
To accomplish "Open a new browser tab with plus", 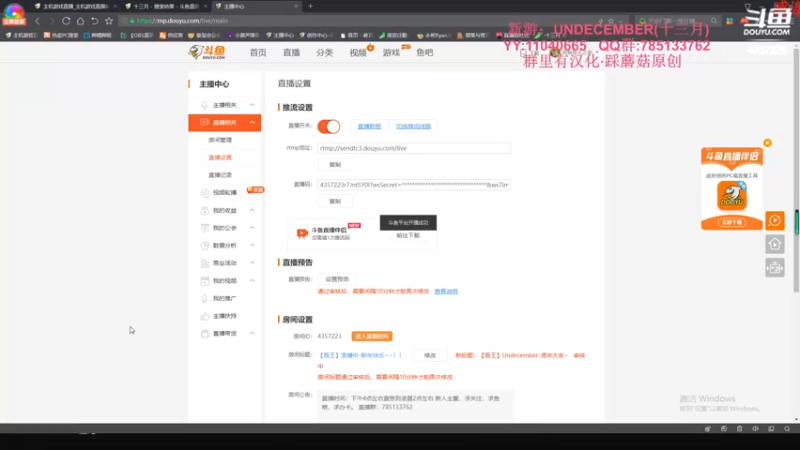I will point(310,6).
